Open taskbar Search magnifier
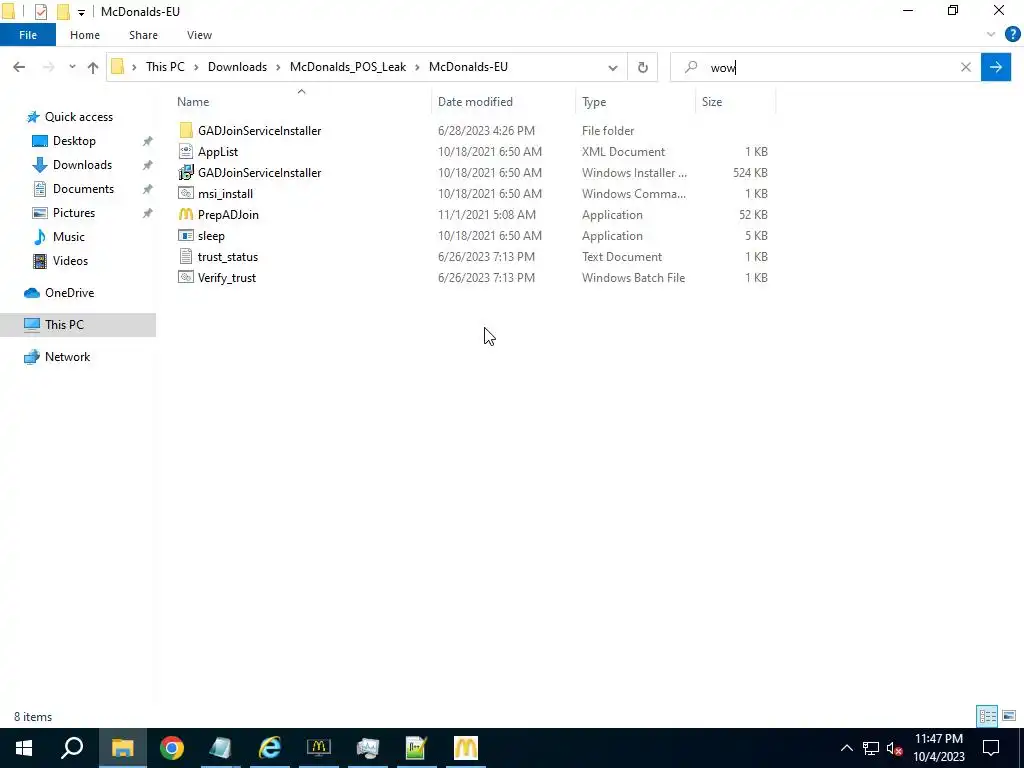This screenshot has width=1024, height=768. tap(72, 748)
